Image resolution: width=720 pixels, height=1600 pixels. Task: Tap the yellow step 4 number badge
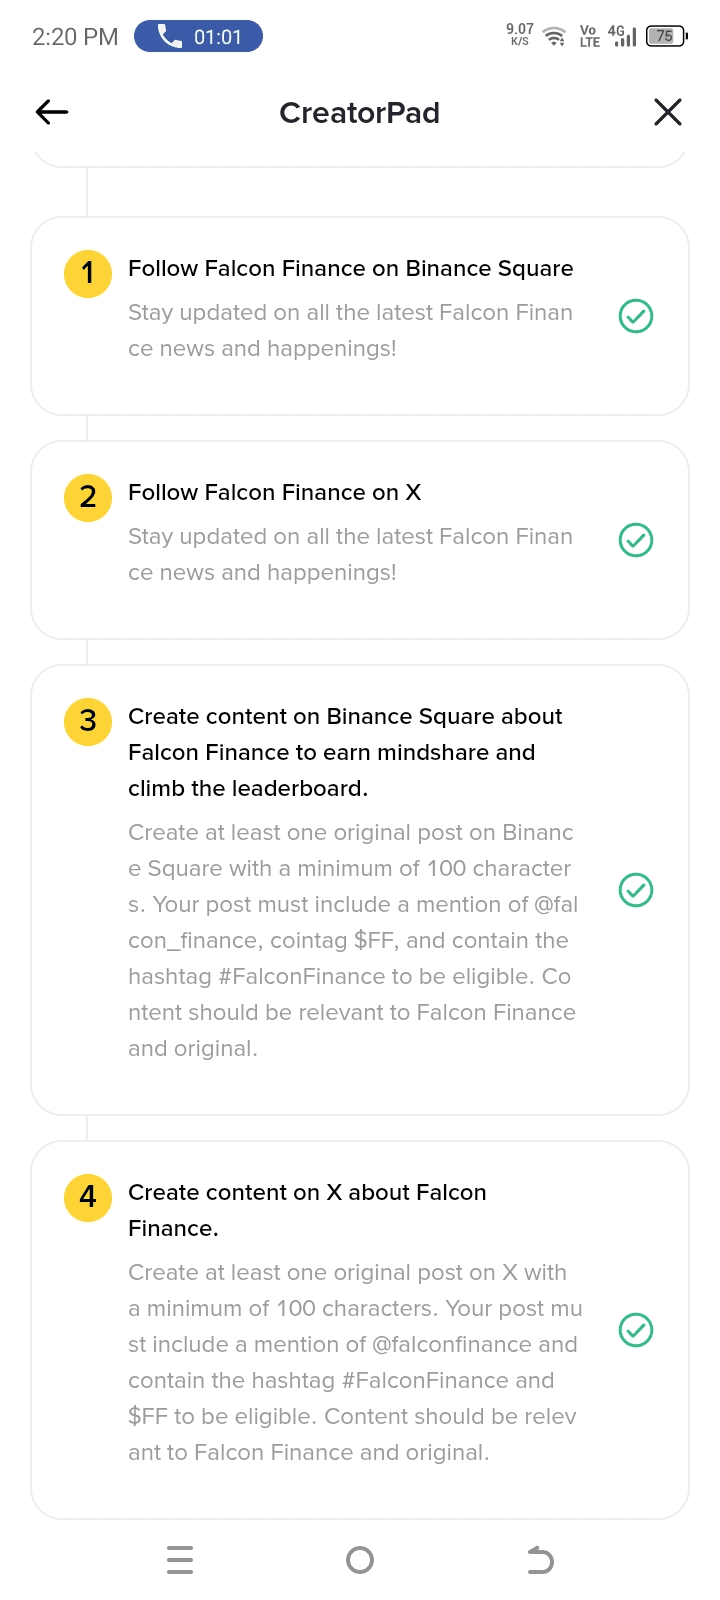pyautogui.click(x=88, y=1197)
